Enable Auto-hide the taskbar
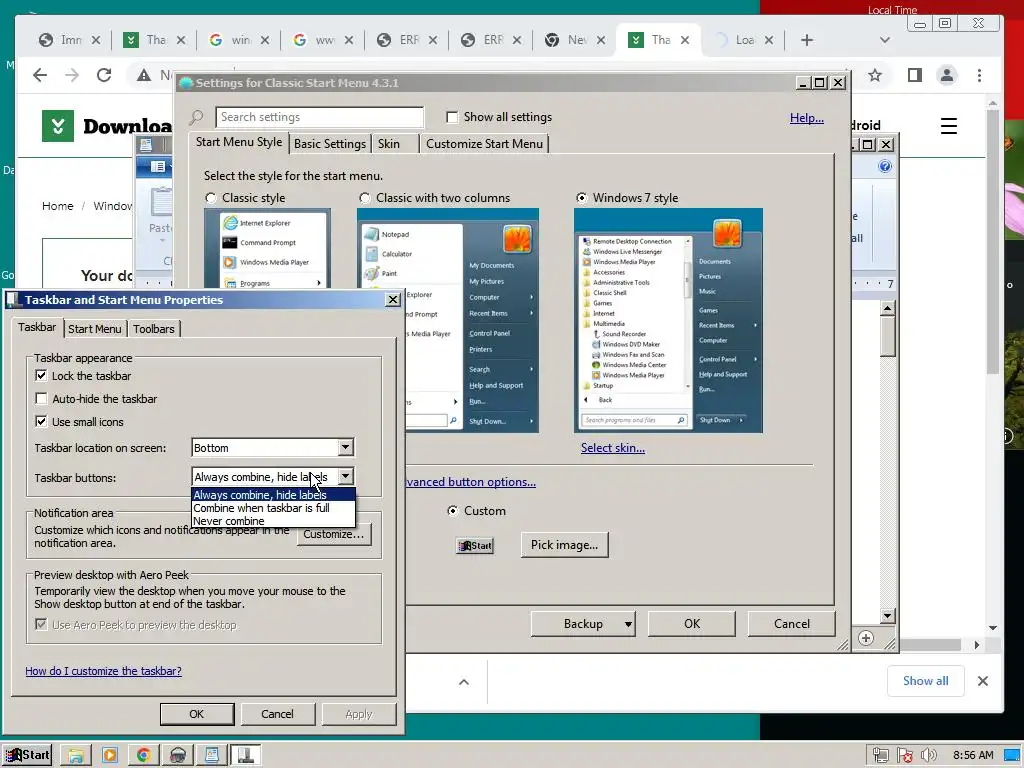Image resolution: width=1024 pixels, height=768 pixels. [41, 398]
